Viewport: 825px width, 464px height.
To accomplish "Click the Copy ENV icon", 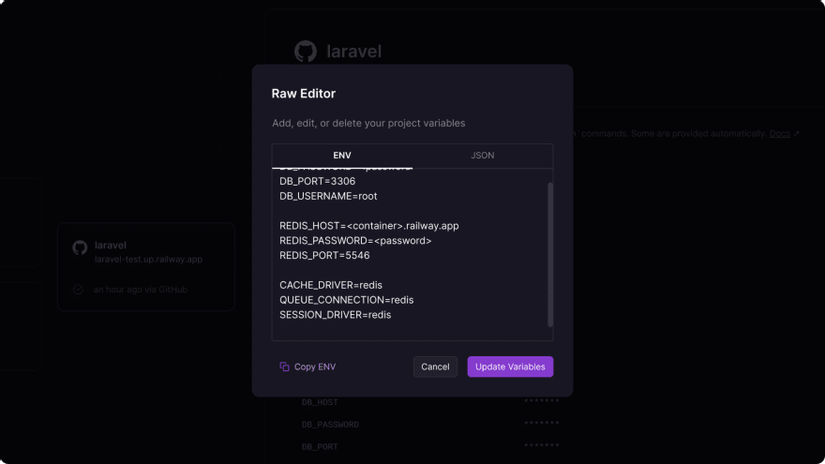I will coord(285,367).
